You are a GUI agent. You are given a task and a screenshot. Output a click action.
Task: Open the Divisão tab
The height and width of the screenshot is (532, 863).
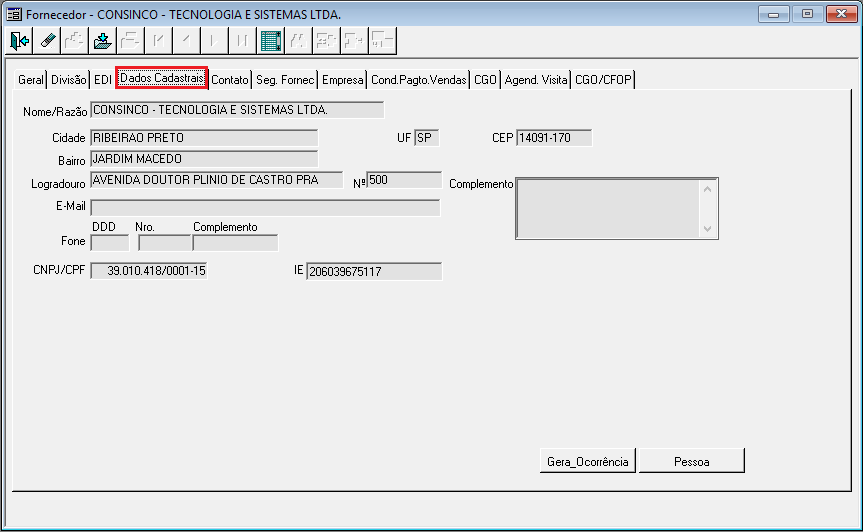(x=69, y=80)
